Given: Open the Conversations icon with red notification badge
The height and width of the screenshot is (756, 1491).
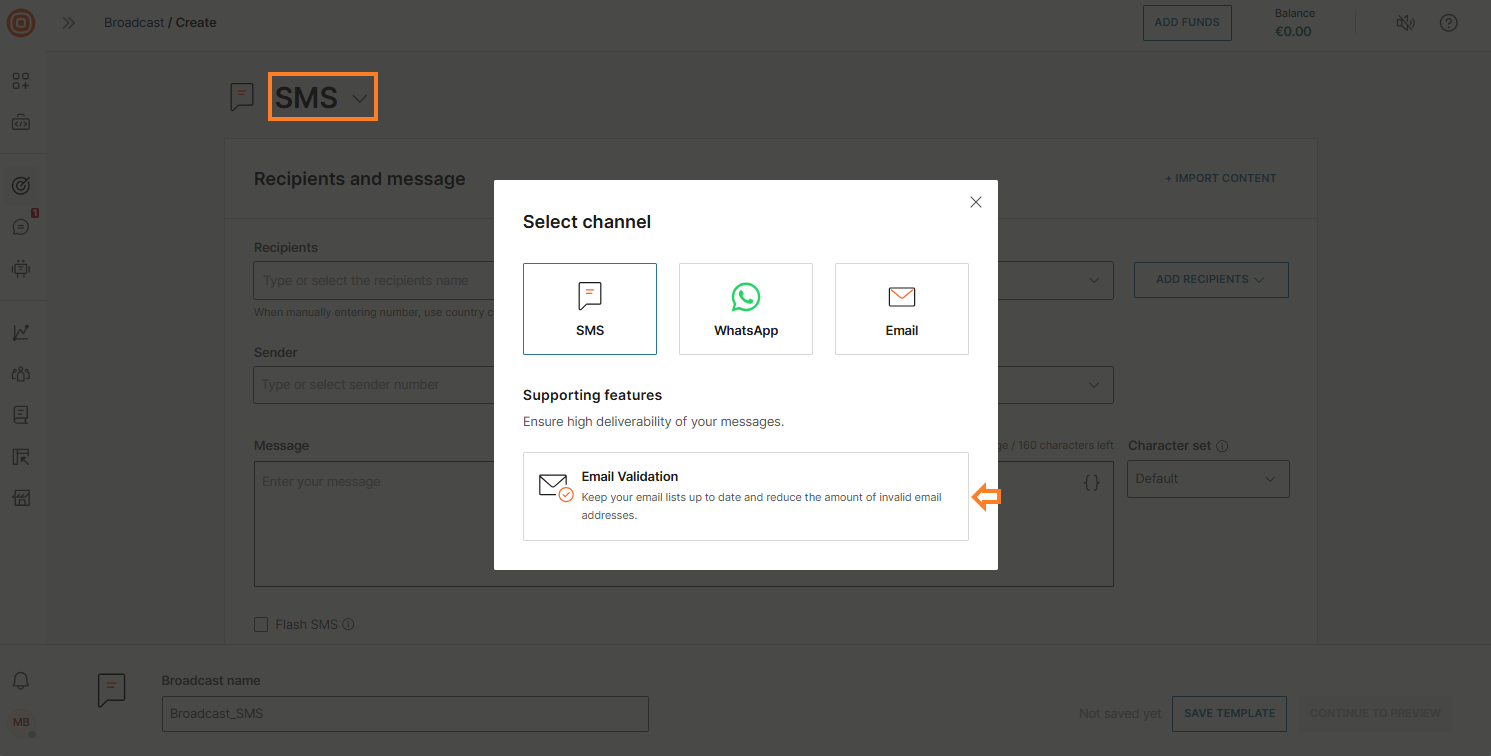Looking at the screenshot, I should pyautogui.click(x=22, y=227).
